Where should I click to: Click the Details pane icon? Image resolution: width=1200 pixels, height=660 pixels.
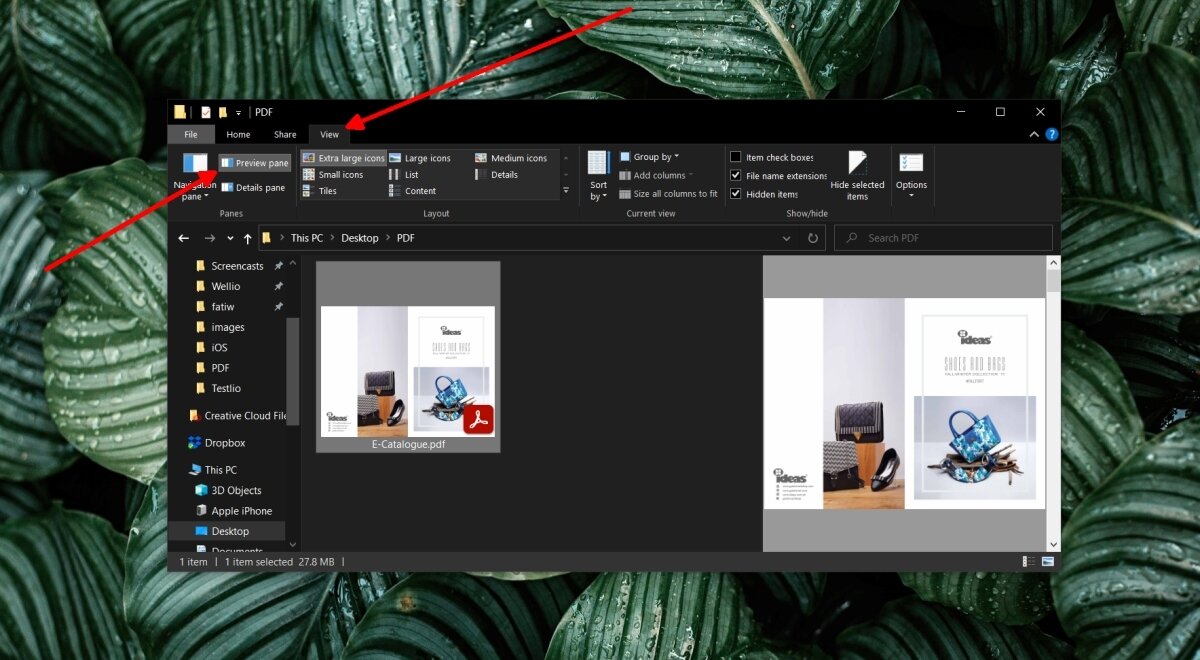(x=228, y=187)
